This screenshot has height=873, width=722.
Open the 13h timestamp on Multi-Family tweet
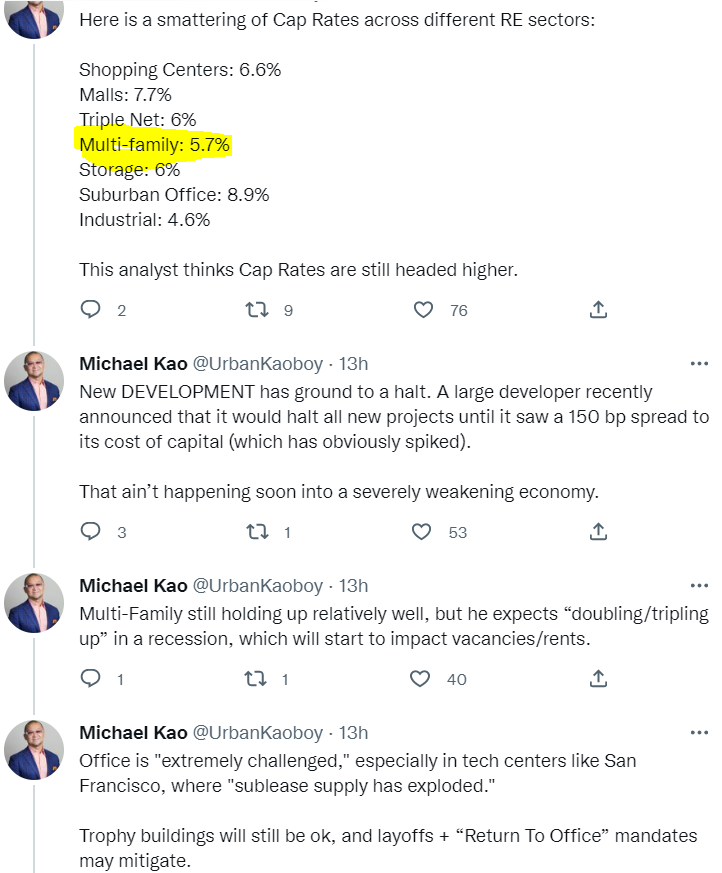pyautogui.click(x=353, y=586)
